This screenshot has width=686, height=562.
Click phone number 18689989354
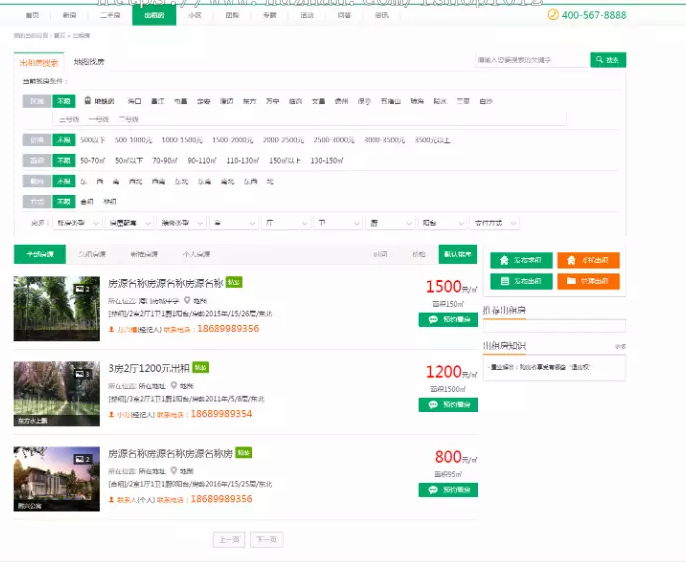(x=221, y=414)
